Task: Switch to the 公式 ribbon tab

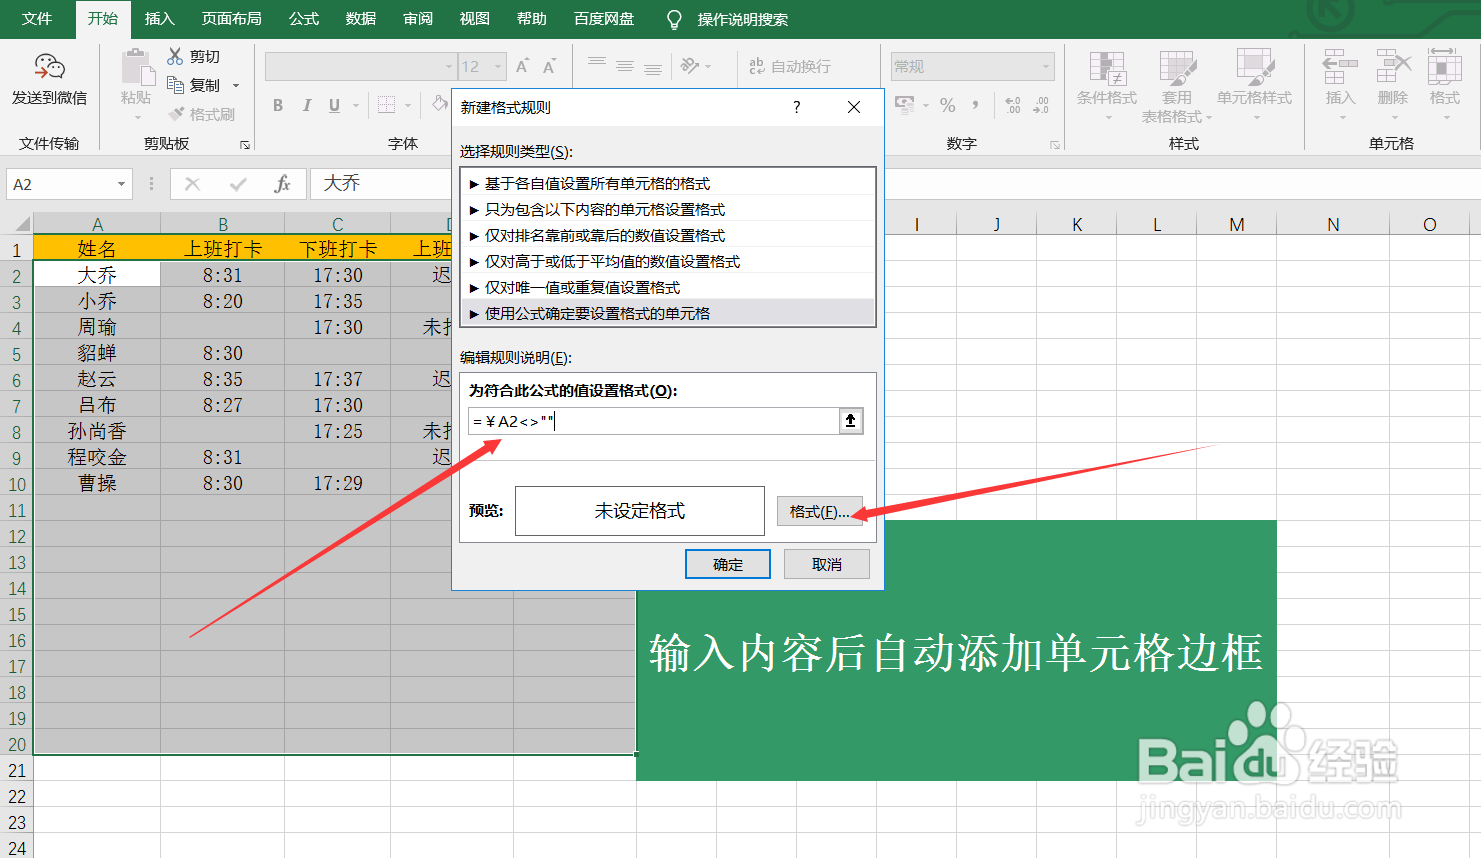Action: (302, 19)
